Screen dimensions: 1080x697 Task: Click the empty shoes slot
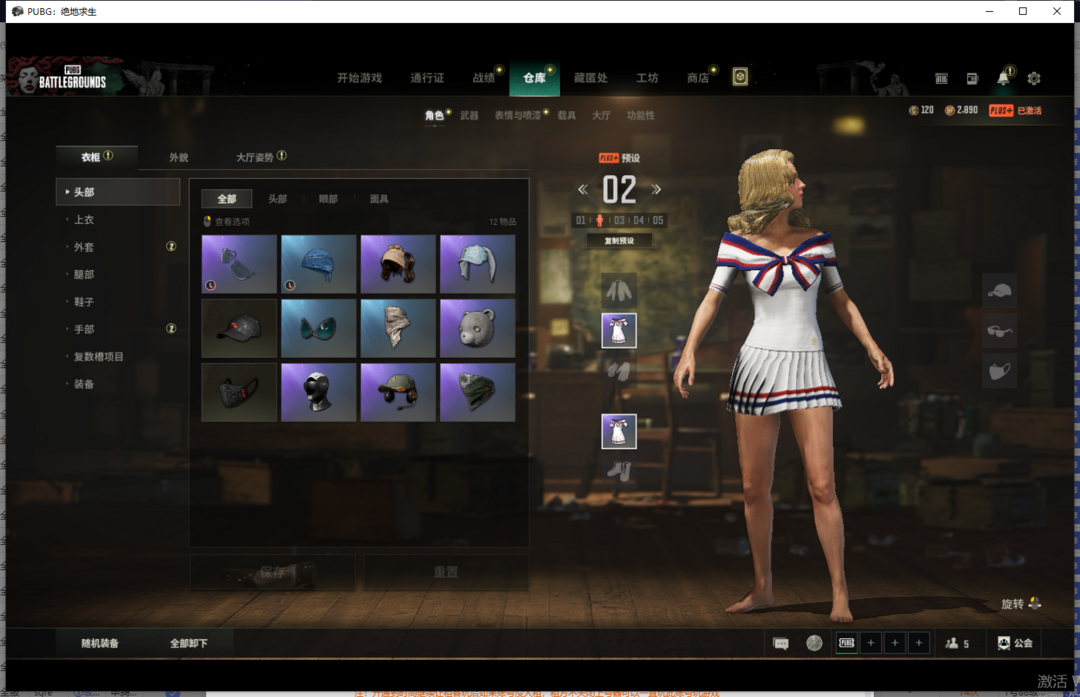point(619,471)
